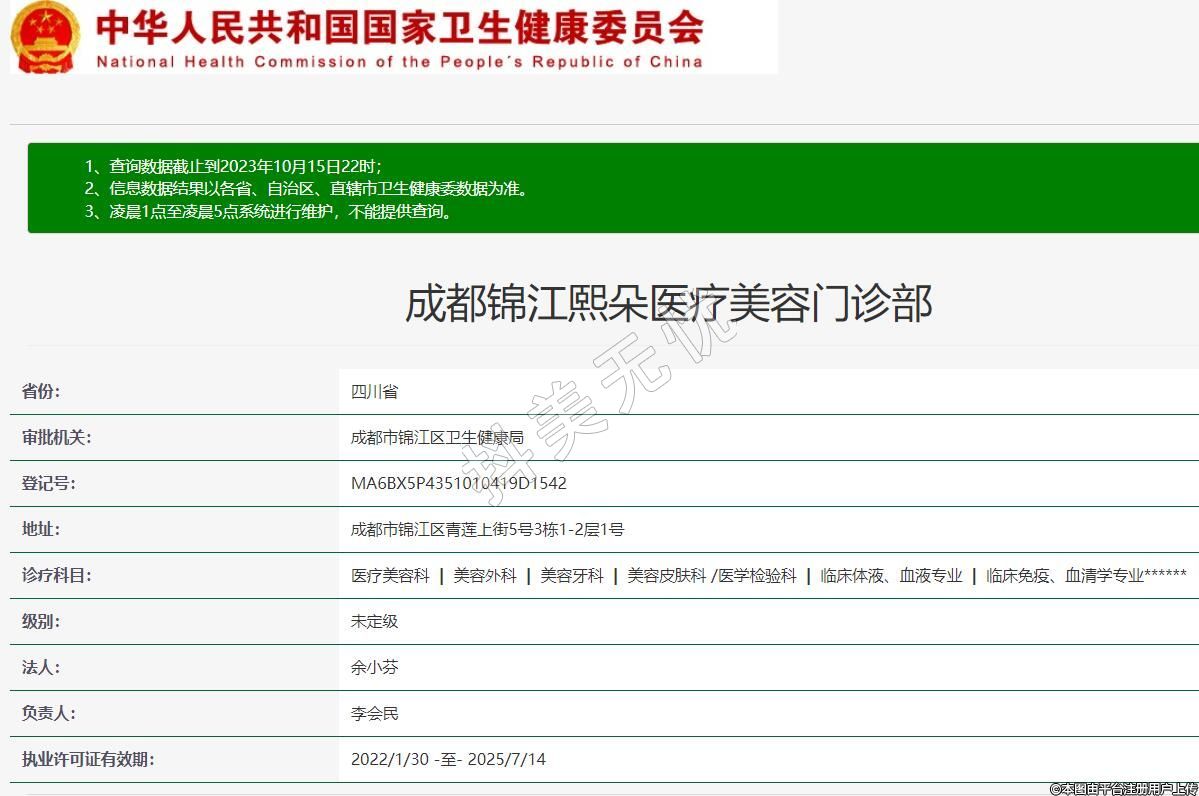Click the Chinese title 中华人民共和国国家卫生健康委员会

click(x=400, y=27)
